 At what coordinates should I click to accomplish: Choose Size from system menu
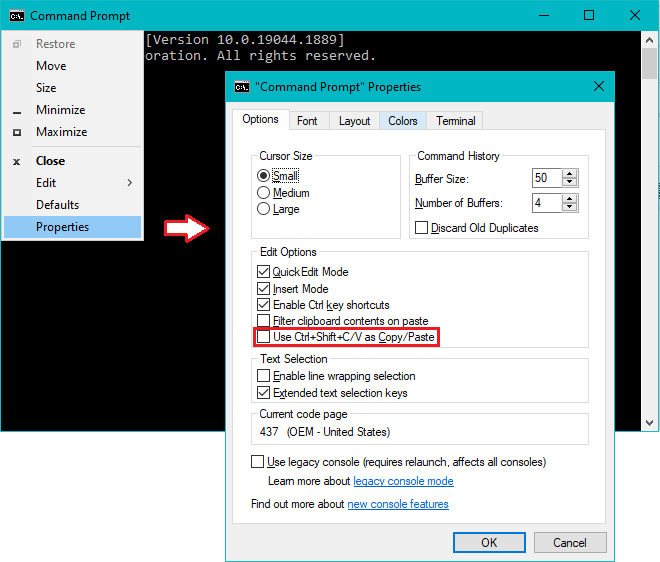[72, 88]
